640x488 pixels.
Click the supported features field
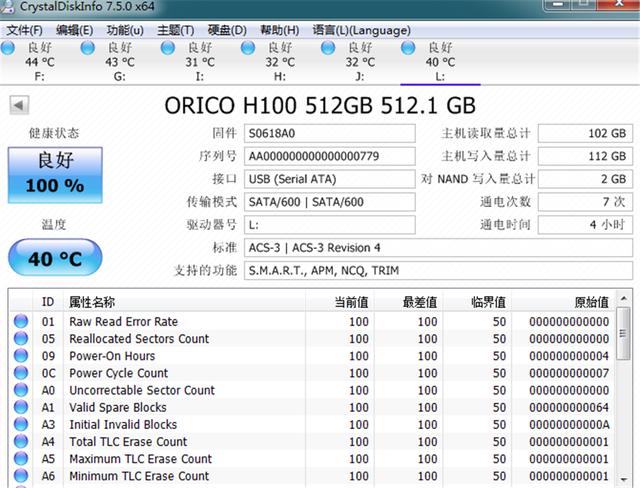[x=438, y=271]
